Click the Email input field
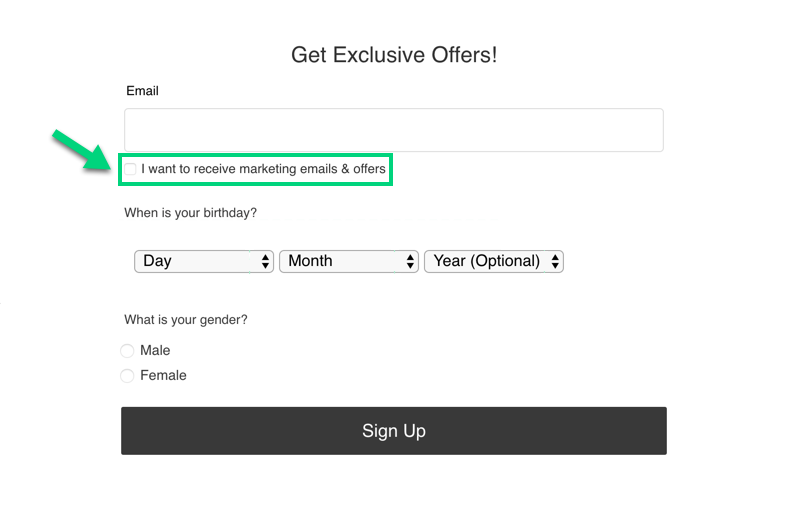 [x=393, y=130]
